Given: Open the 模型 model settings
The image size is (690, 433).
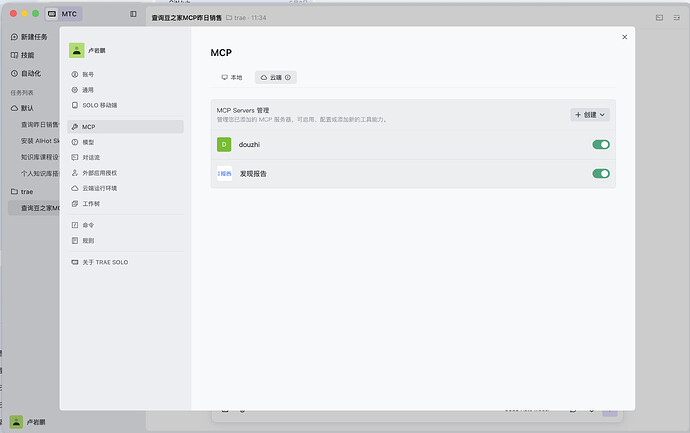Looking at the screenshot, I should [125, 142].
